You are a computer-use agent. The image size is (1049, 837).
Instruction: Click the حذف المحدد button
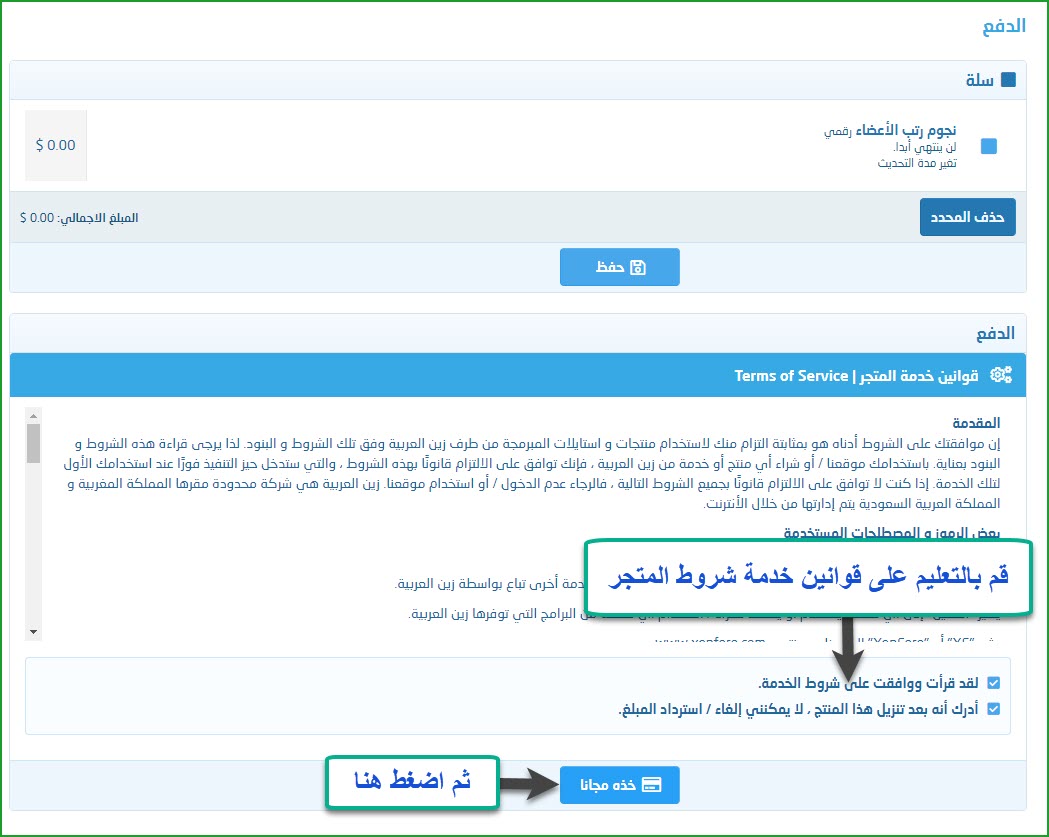967,217
